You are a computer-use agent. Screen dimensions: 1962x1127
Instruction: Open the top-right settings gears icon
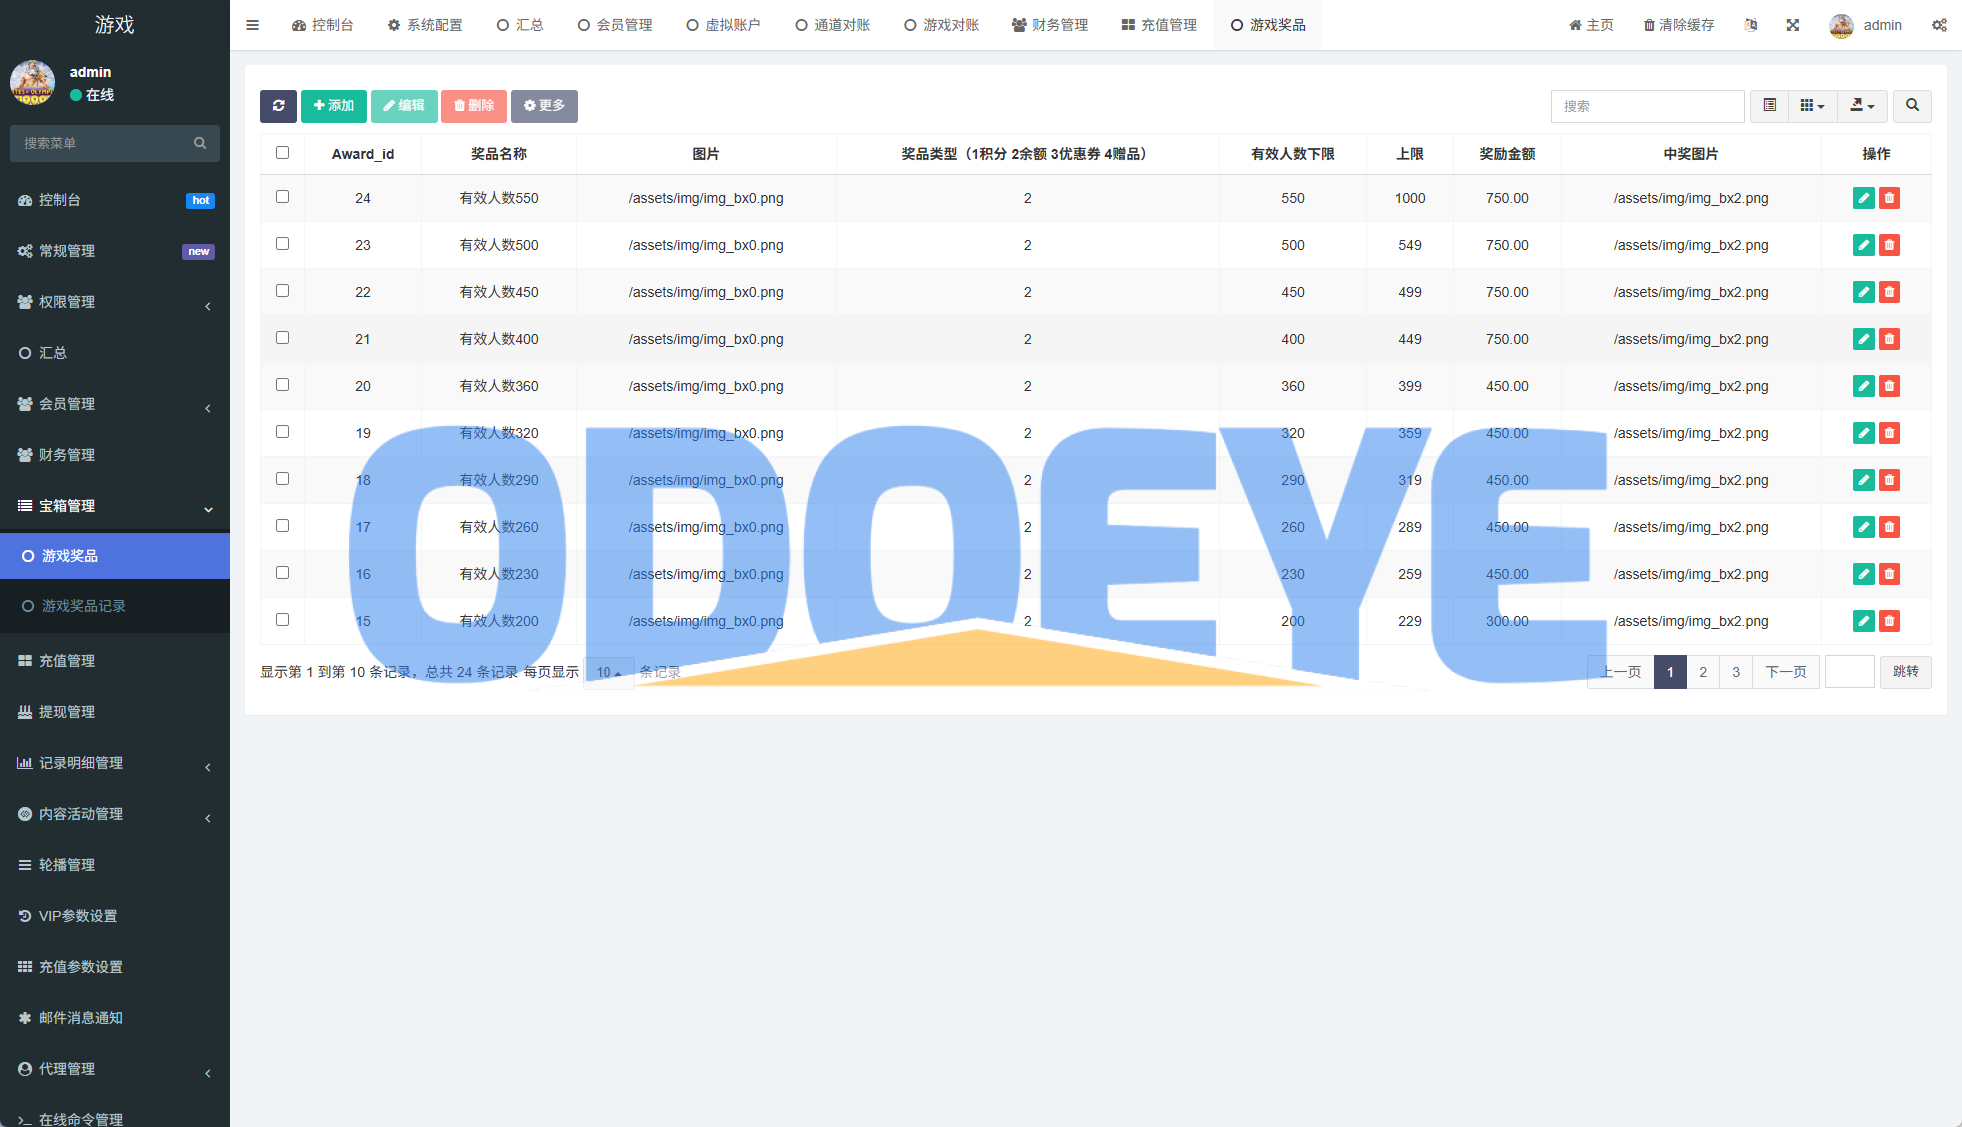1939,25
